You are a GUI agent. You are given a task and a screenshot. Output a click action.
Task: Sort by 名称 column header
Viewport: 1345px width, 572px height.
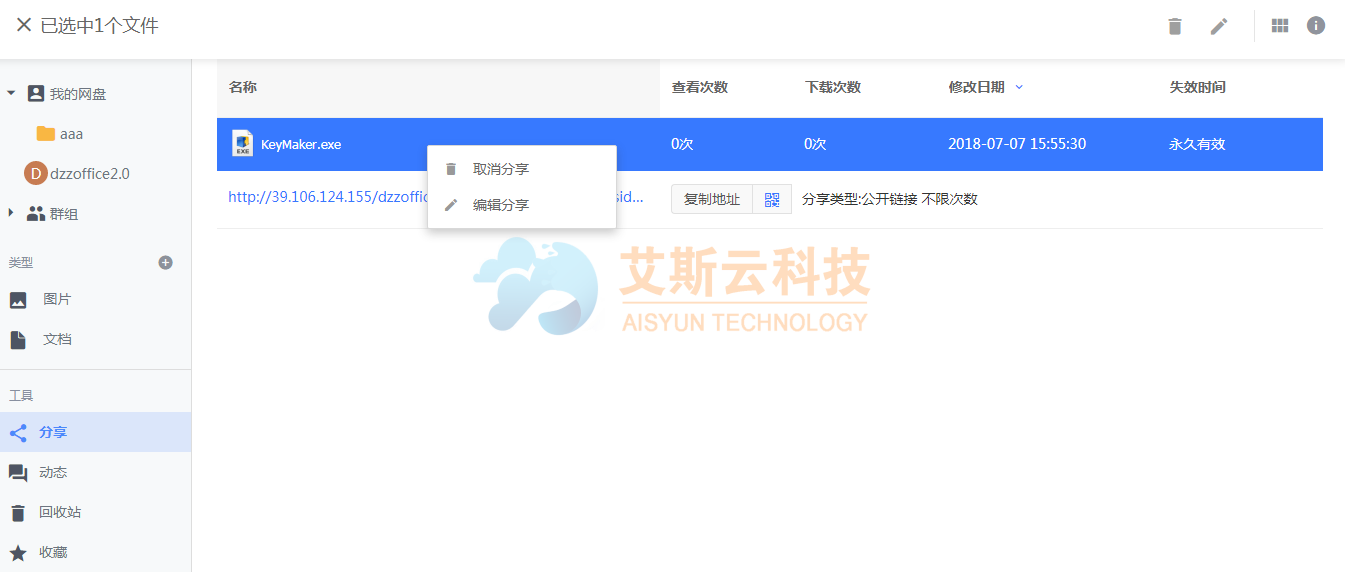tap(243, 88)
